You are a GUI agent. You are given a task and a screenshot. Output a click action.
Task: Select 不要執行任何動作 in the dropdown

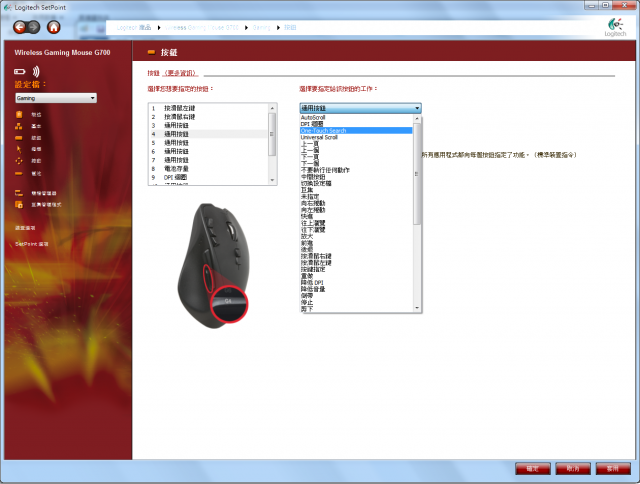click(x=356, y=170)
